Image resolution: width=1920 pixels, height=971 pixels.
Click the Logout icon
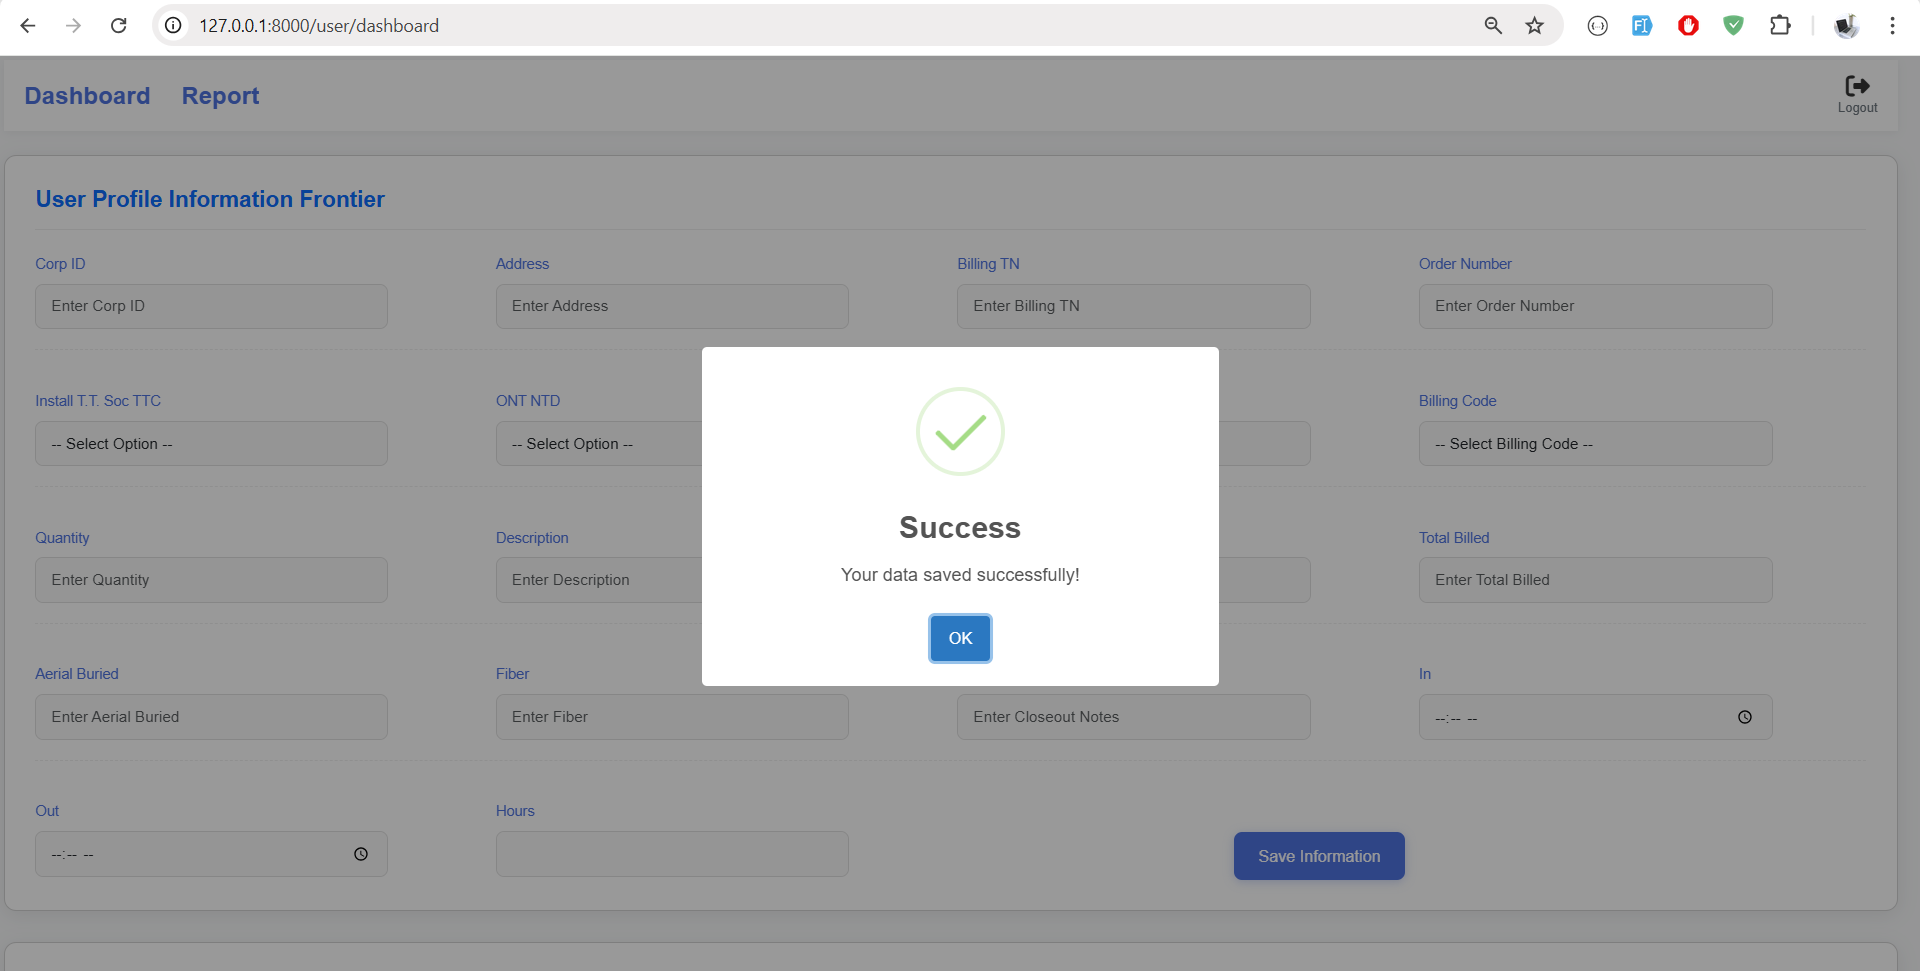click(1857, 88)
